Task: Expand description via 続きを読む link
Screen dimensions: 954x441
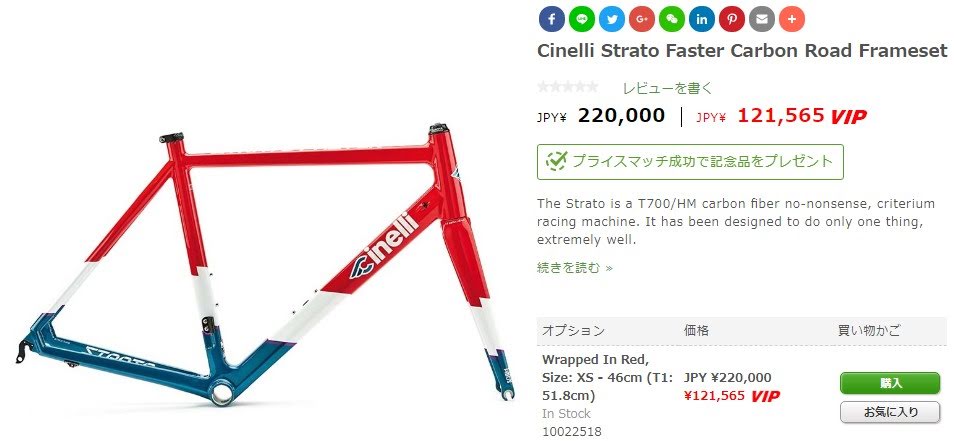Action: [574, 267]
